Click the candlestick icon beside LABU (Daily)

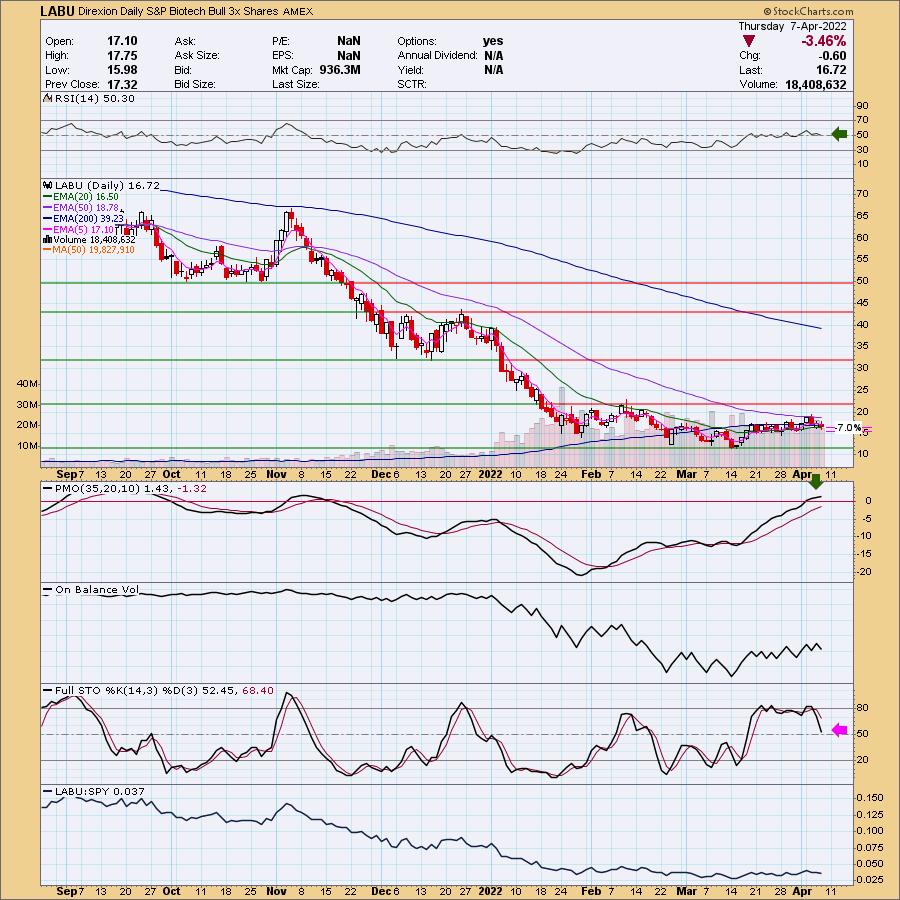[x=48, y=185]
